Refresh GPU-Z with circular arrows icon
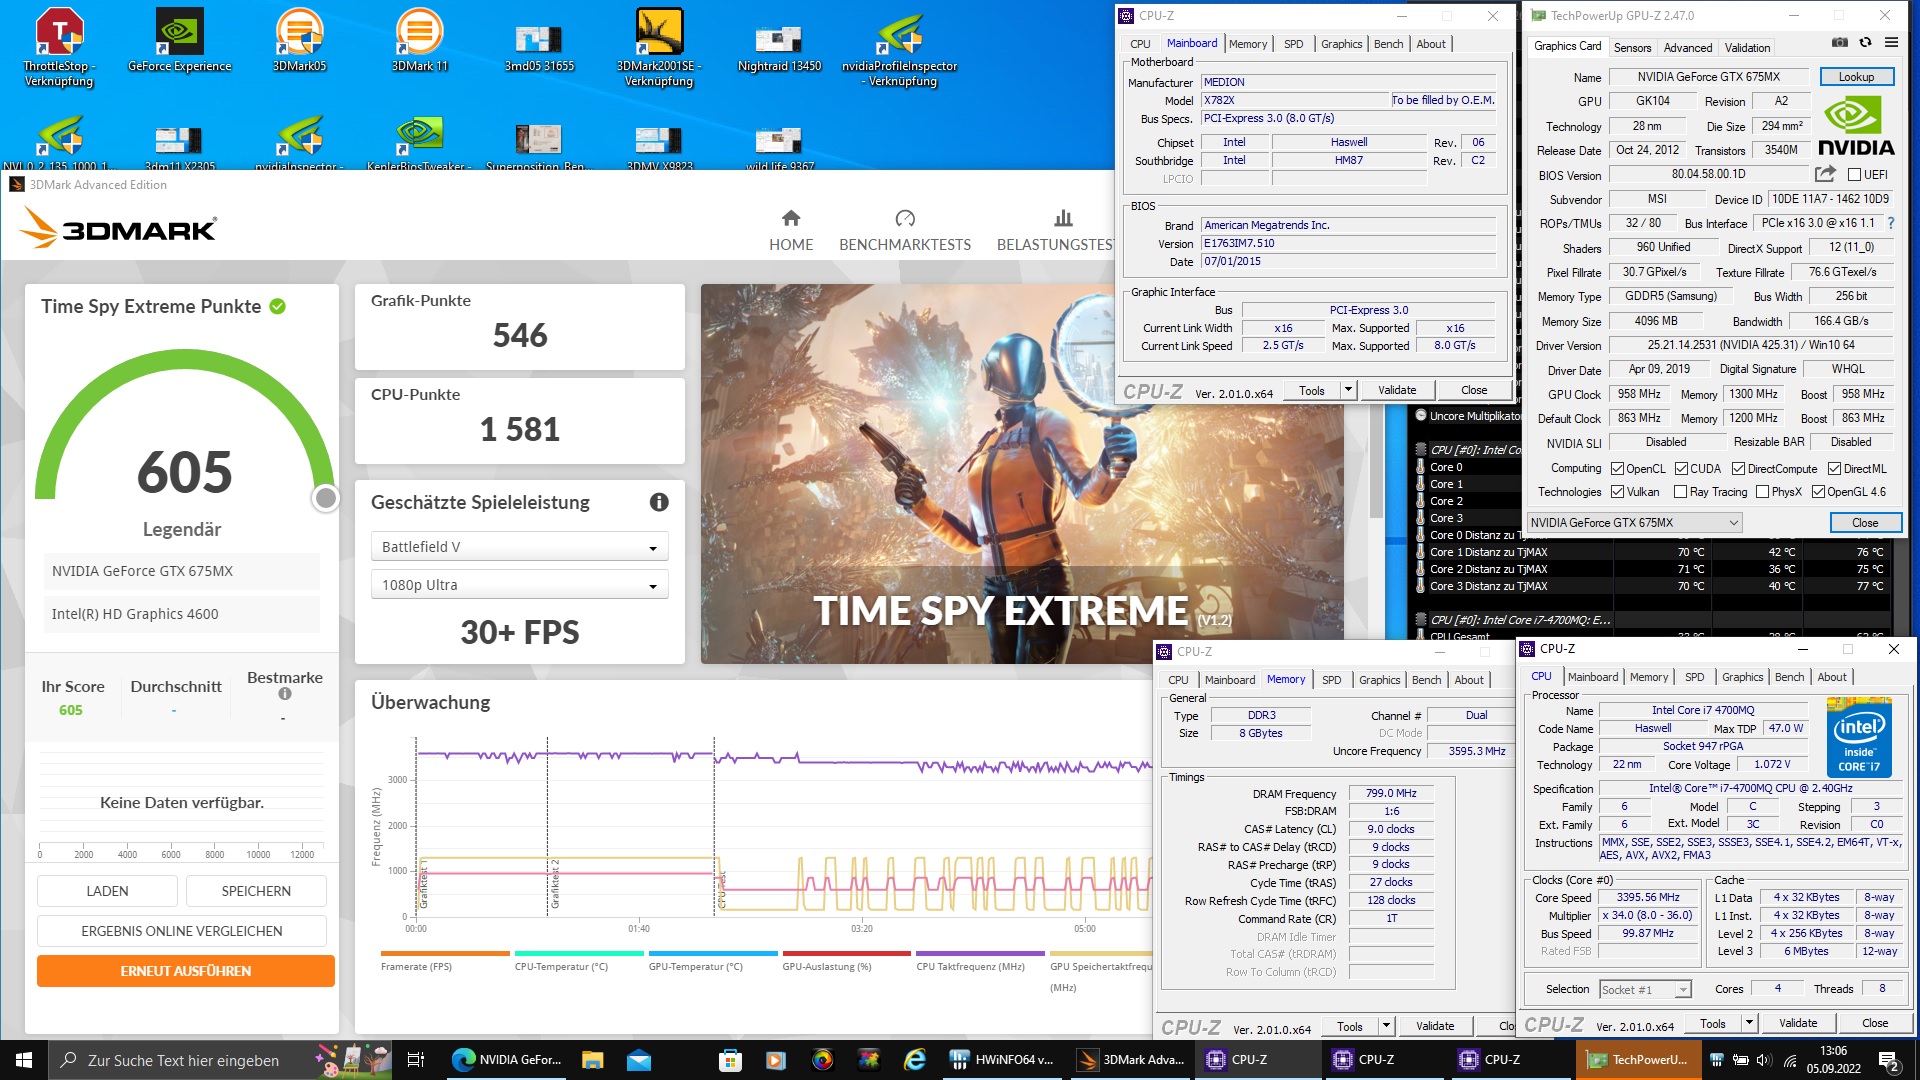Viewport: 1920px width, 1080px height. [x=1865, y=42]
